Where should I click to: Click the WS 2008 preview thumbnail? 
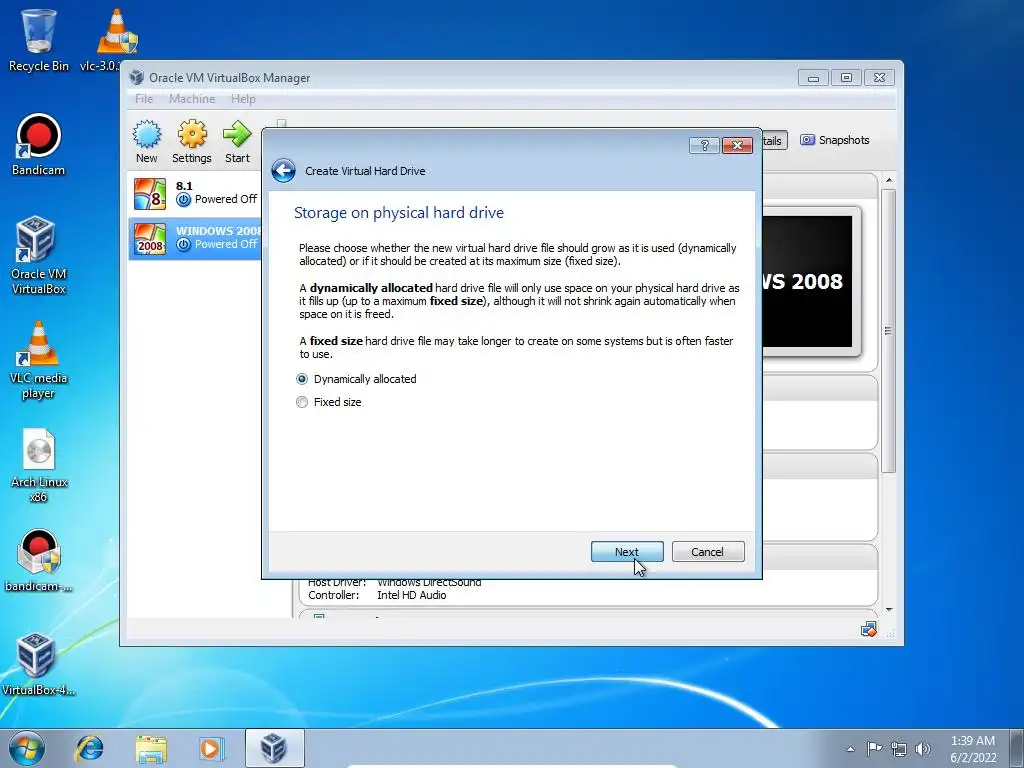807,281
